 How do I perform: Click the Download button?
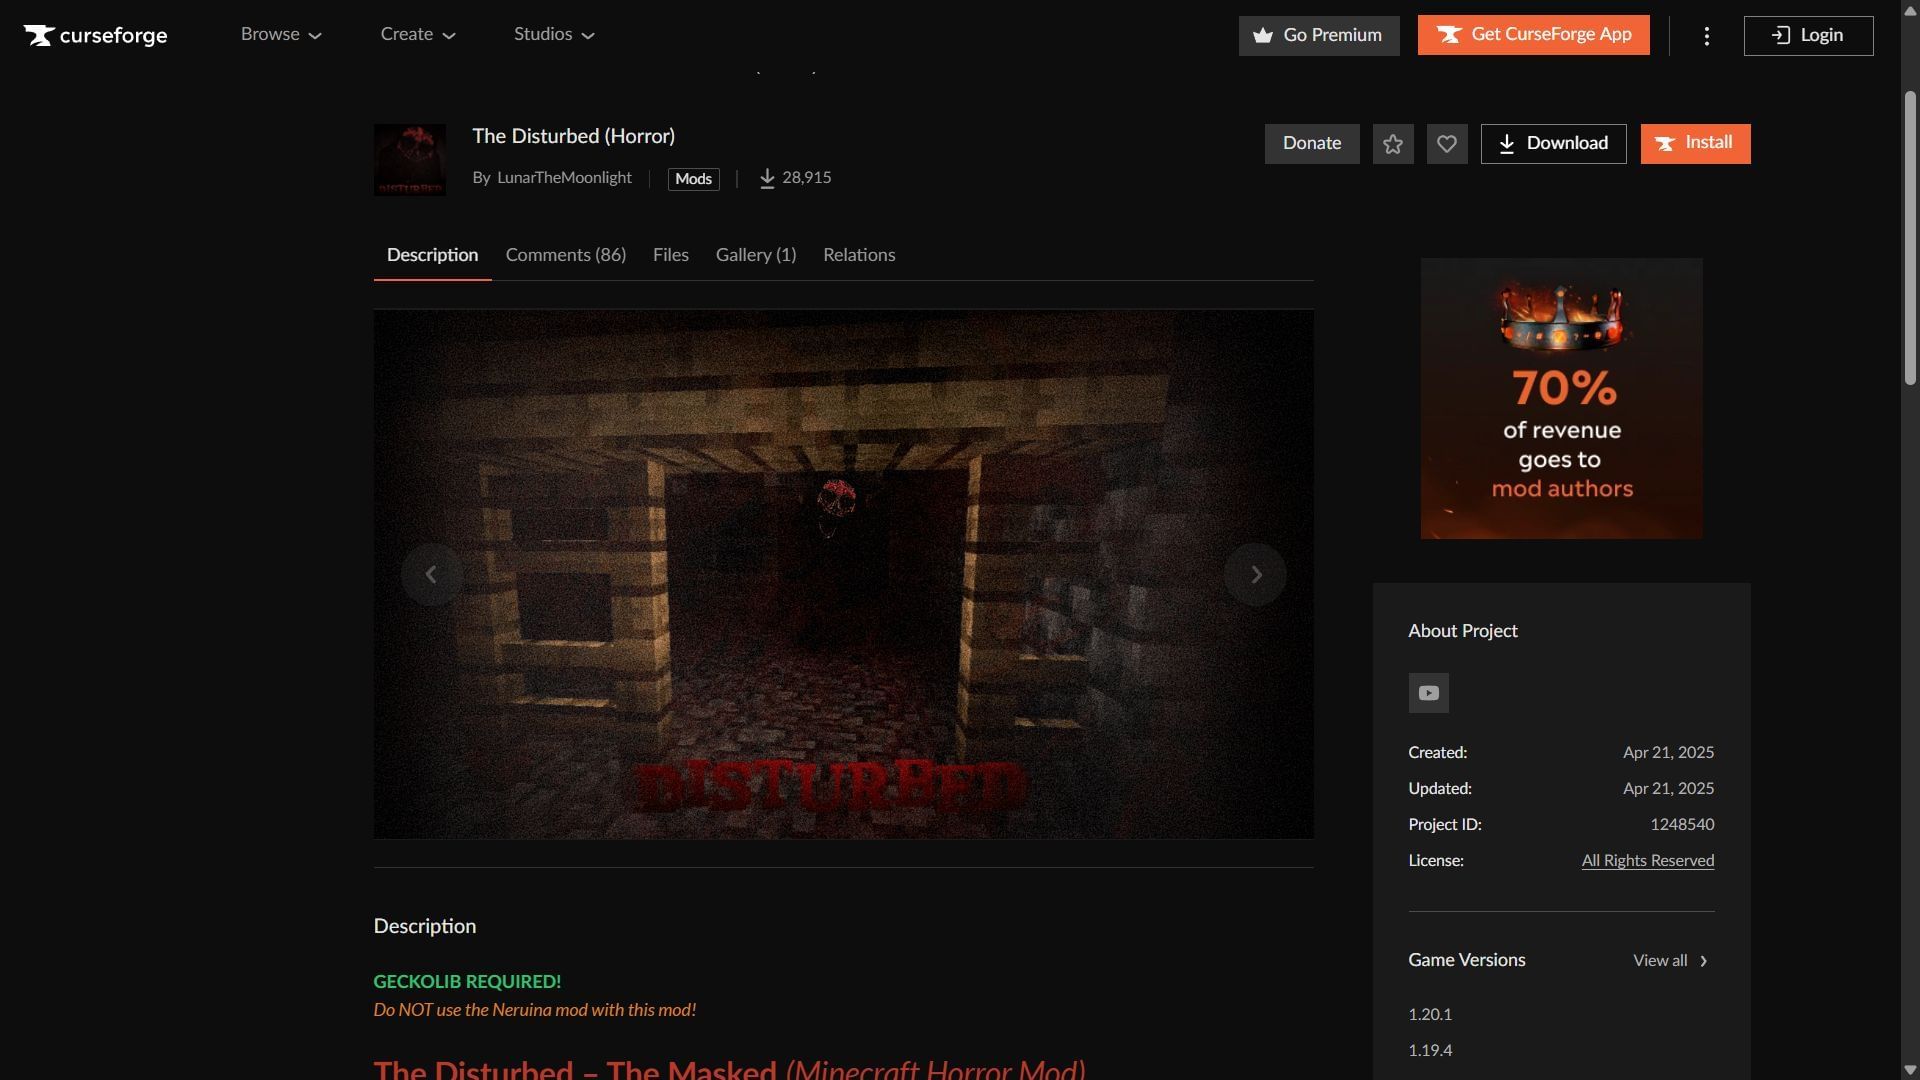(x=1552, y=144)
